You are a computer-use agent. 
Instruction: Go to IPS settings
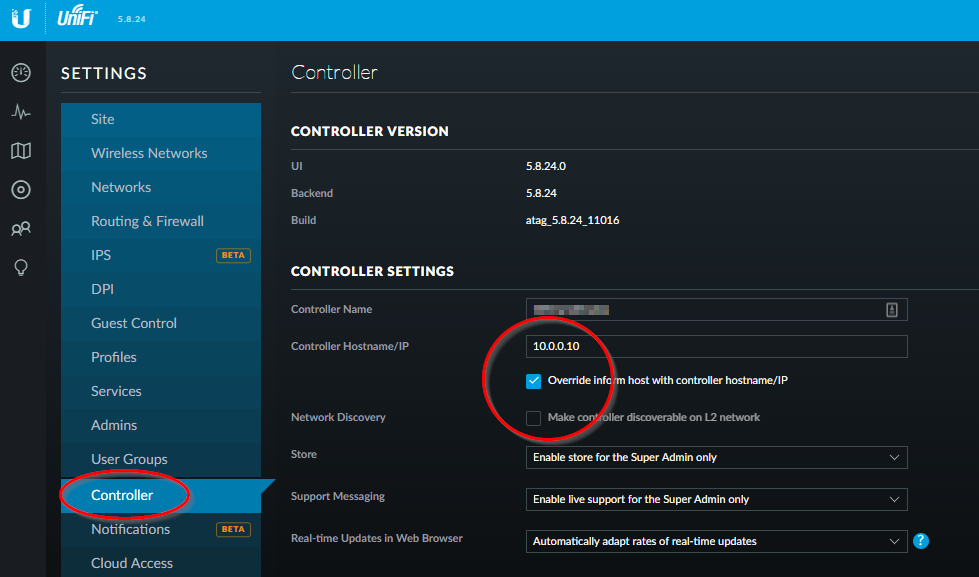[x=160, y=255]
